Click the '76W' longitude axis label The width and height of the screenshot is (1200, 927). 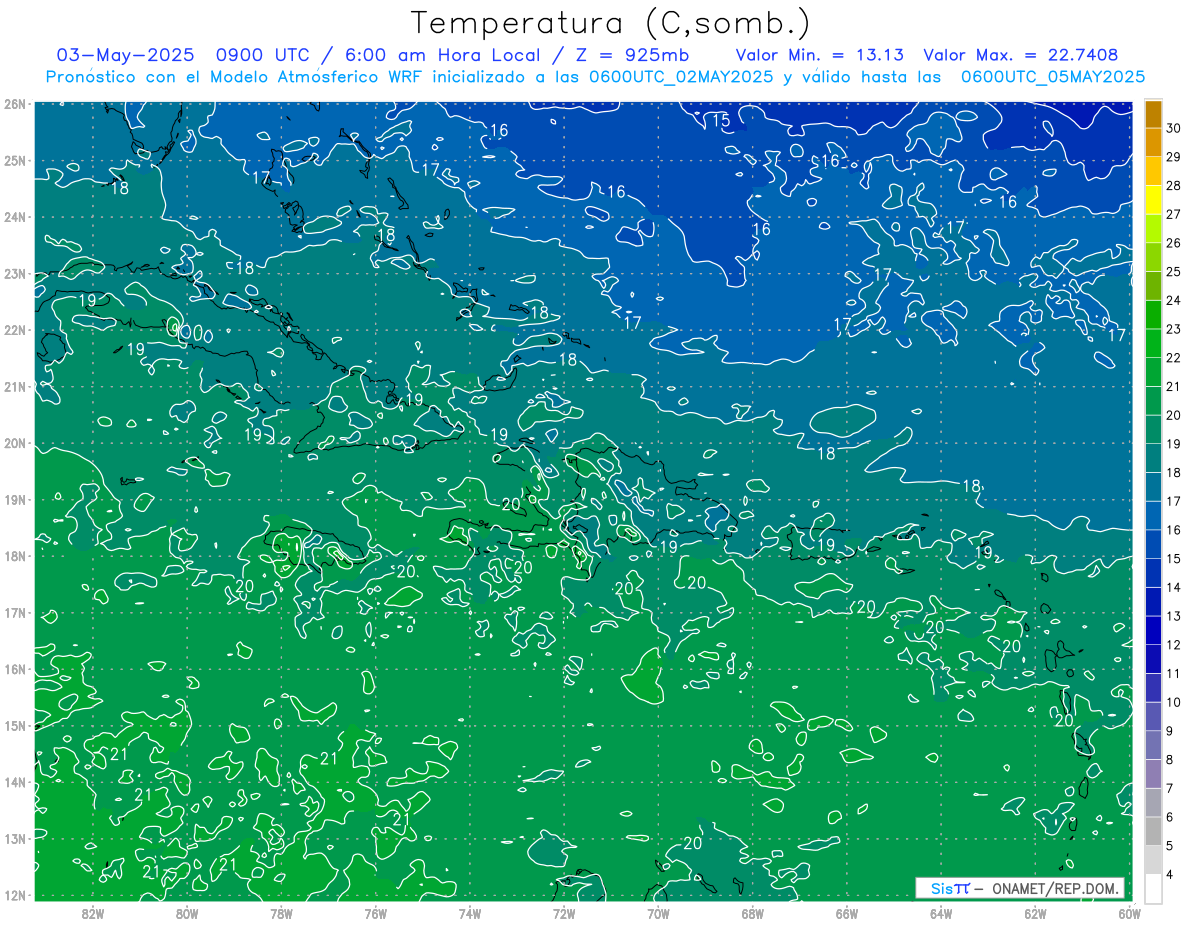[x=376, y=912]
